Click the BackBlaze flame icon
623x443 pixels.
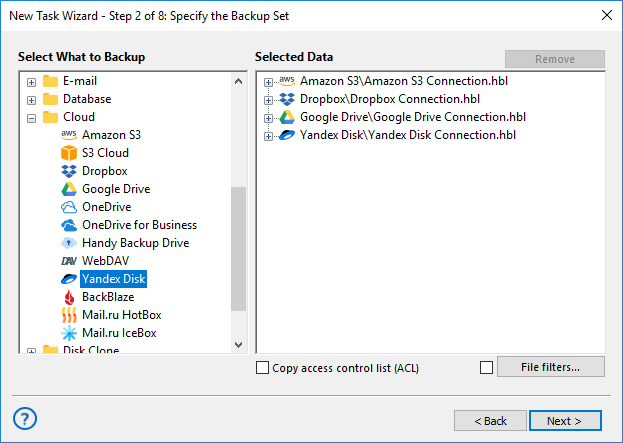pyautogui.click(x=69, y=297)
